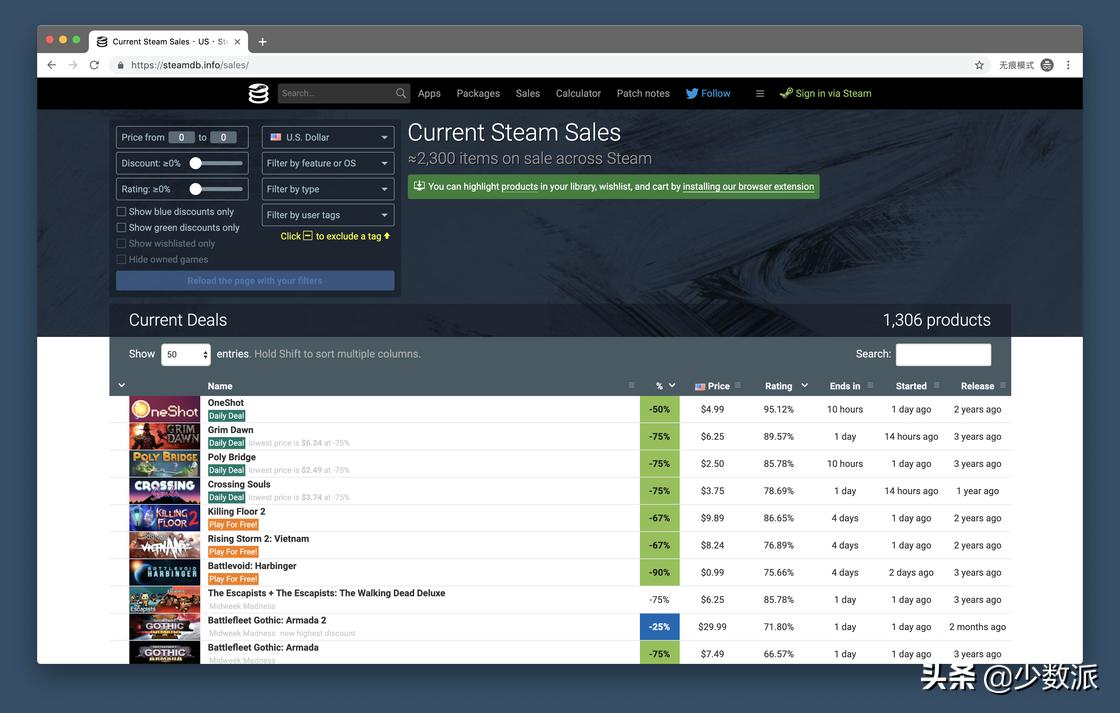Click the Discount slider handle
Screen dimensions: 1120x713
[x=196, y=163]
